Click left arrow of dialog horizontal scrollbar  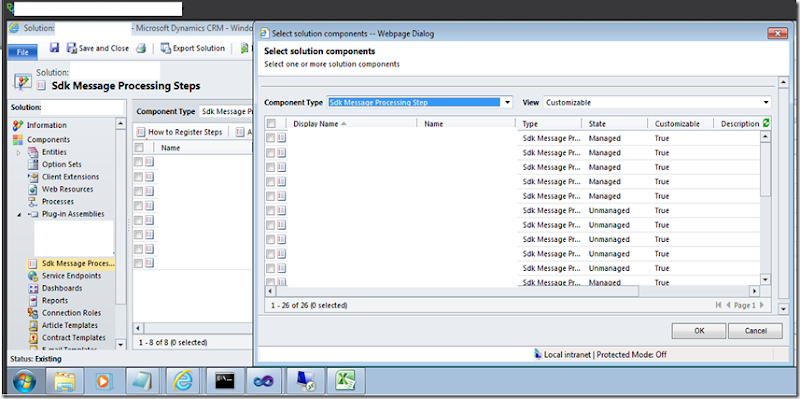point(270,291)
